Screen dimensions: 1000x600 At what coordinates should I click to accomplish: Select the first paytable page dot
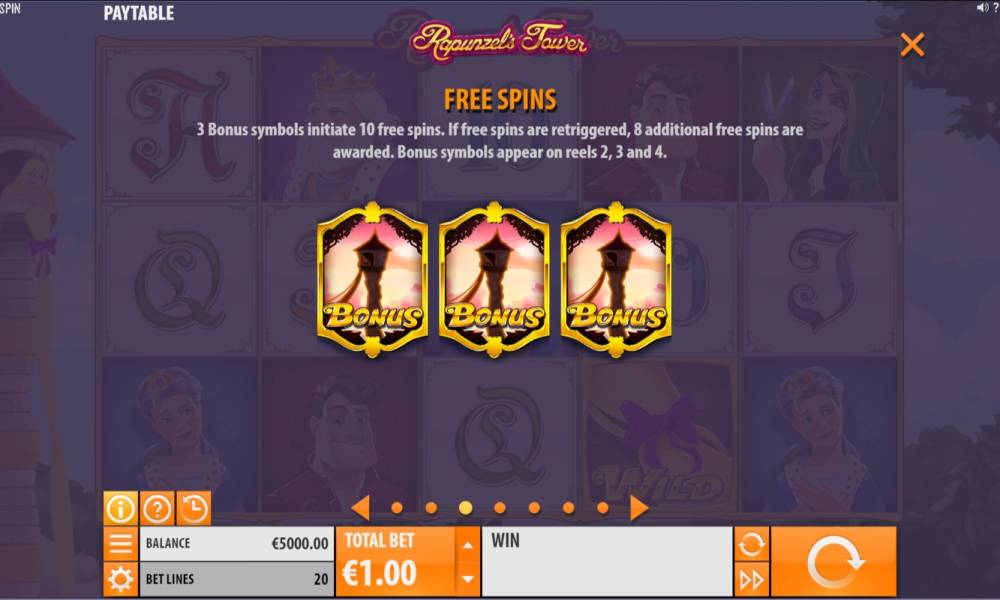(397, 508)
